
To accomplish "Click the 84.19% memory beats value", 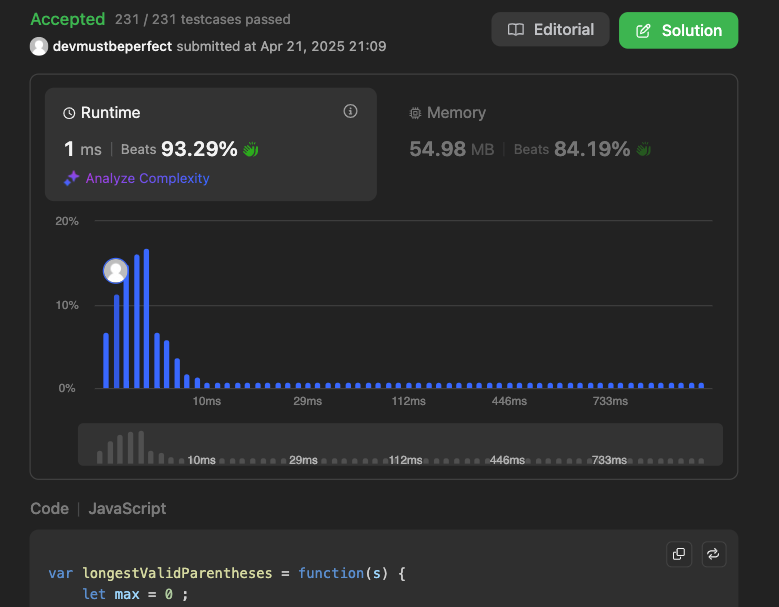I will click(x=592, y=149).
